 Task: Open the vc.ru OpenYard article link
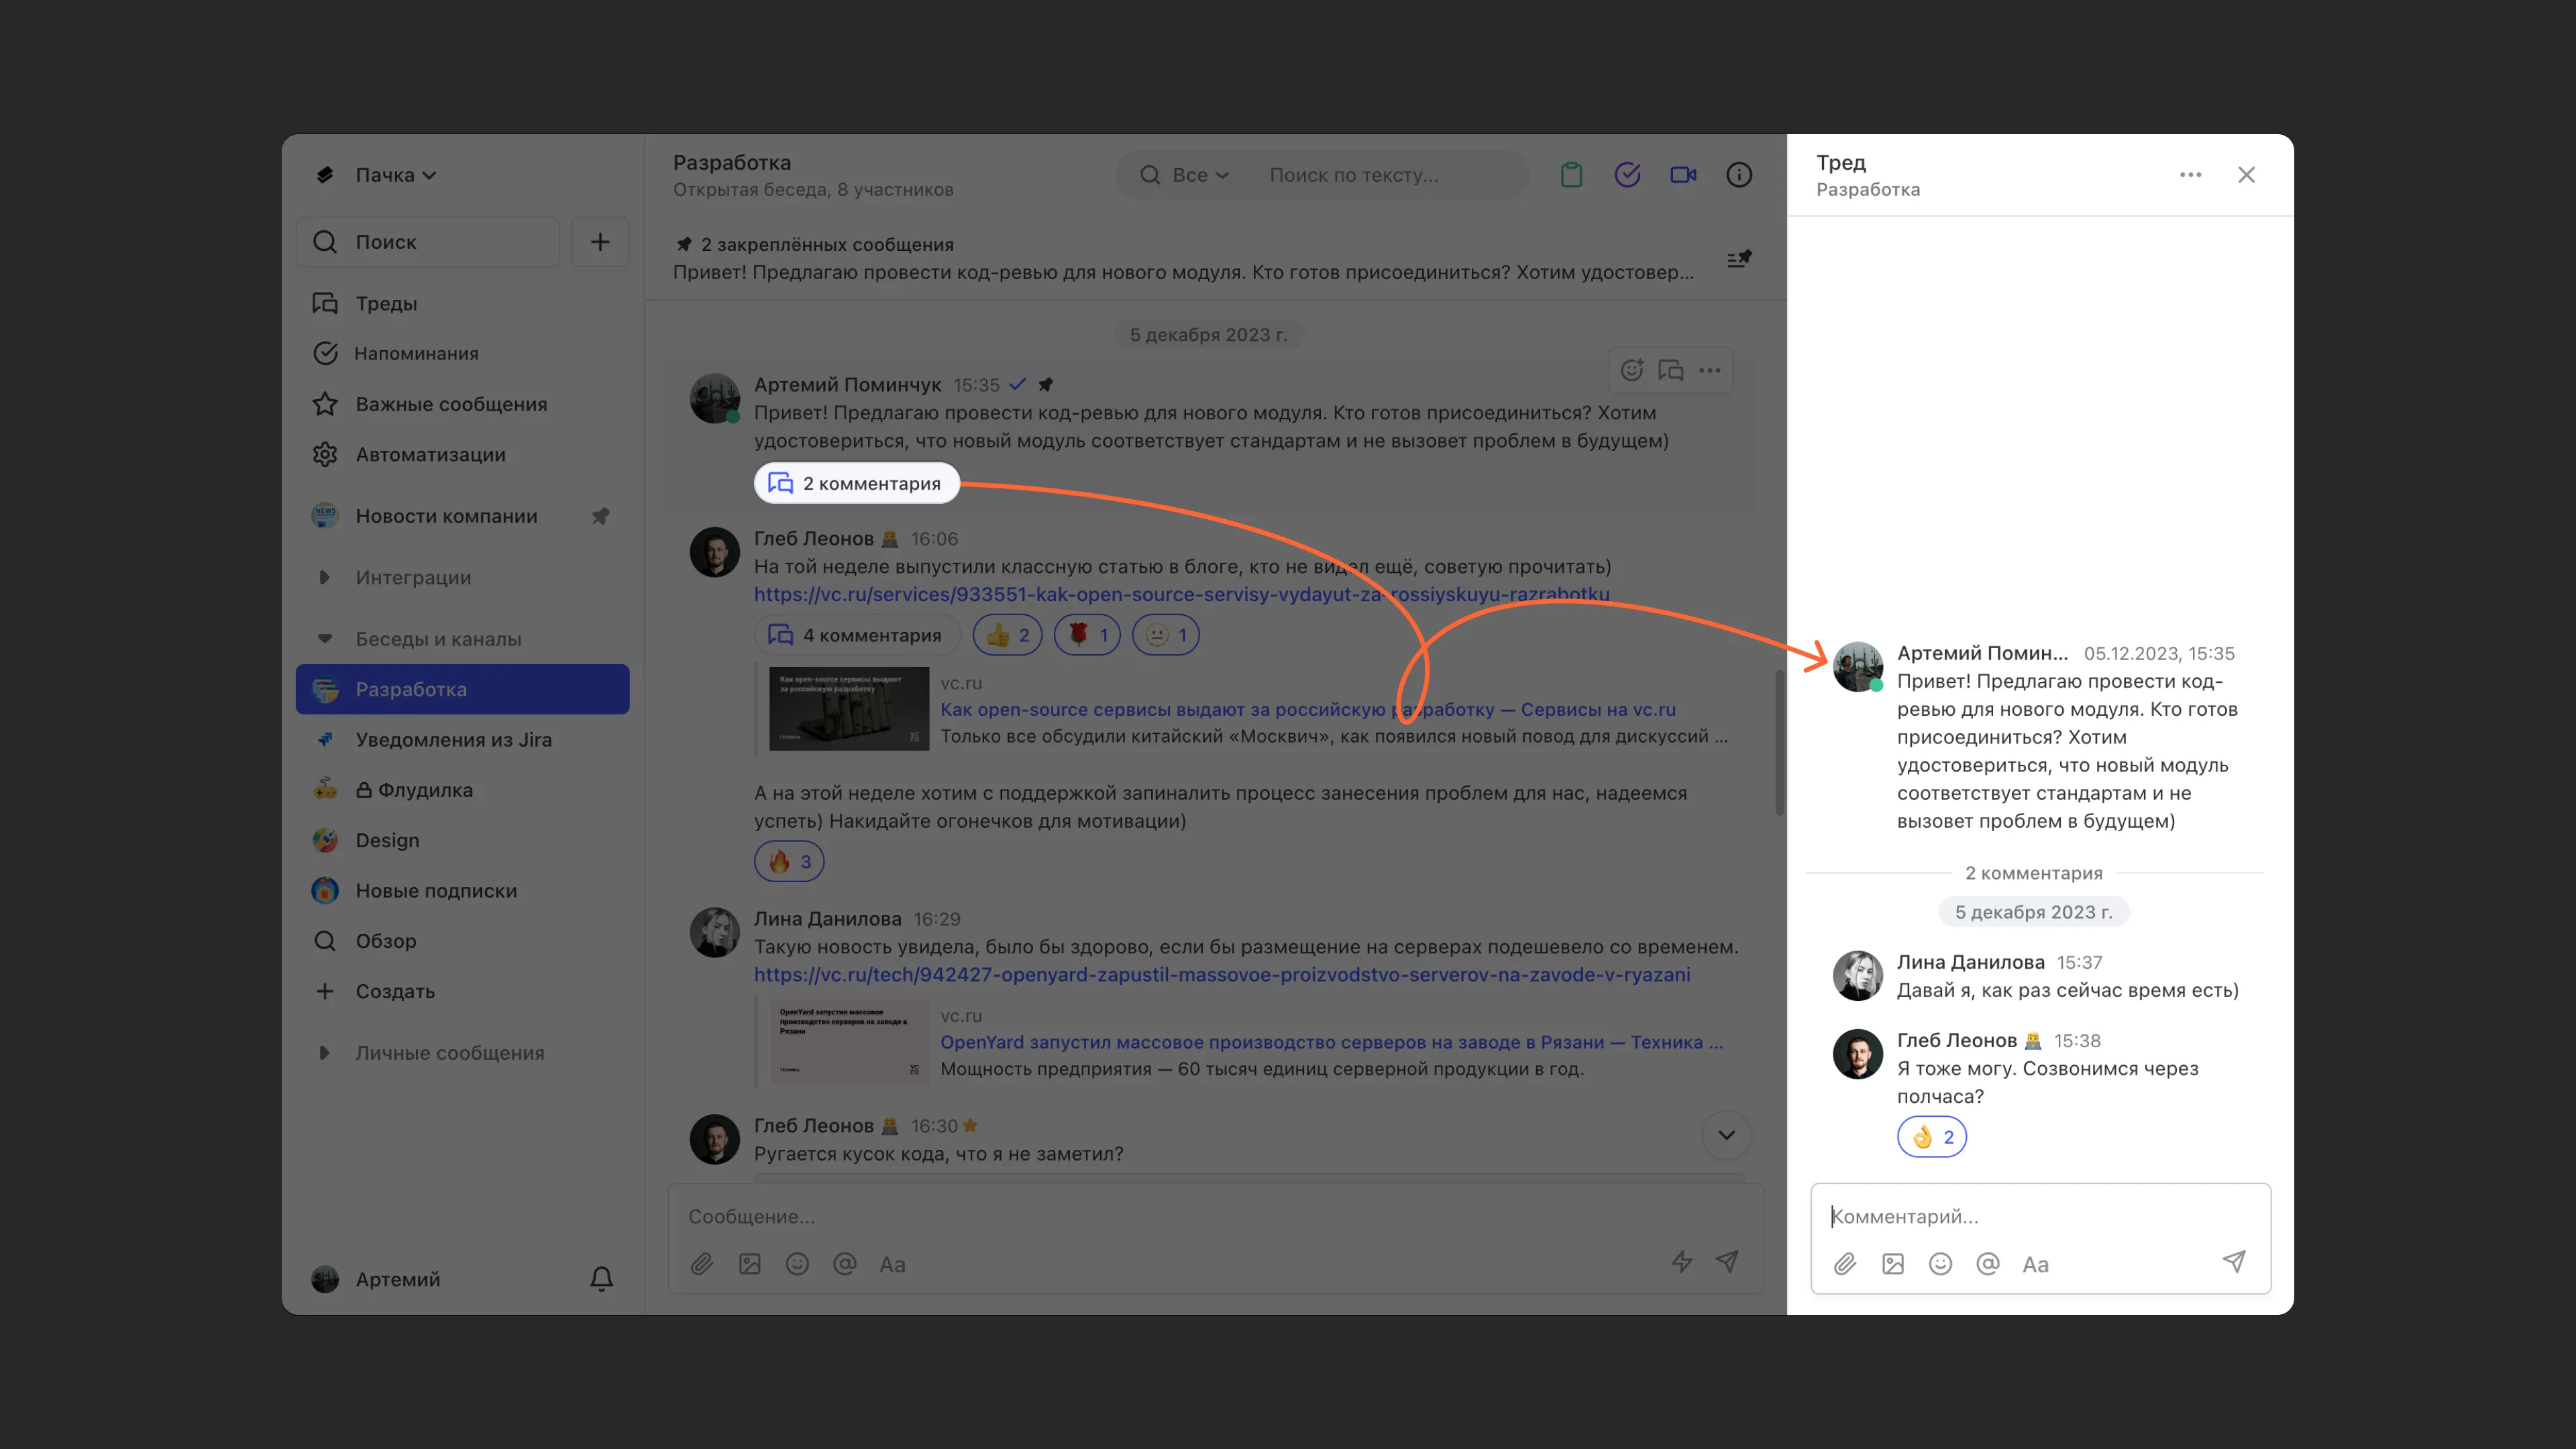point(1222,974)
